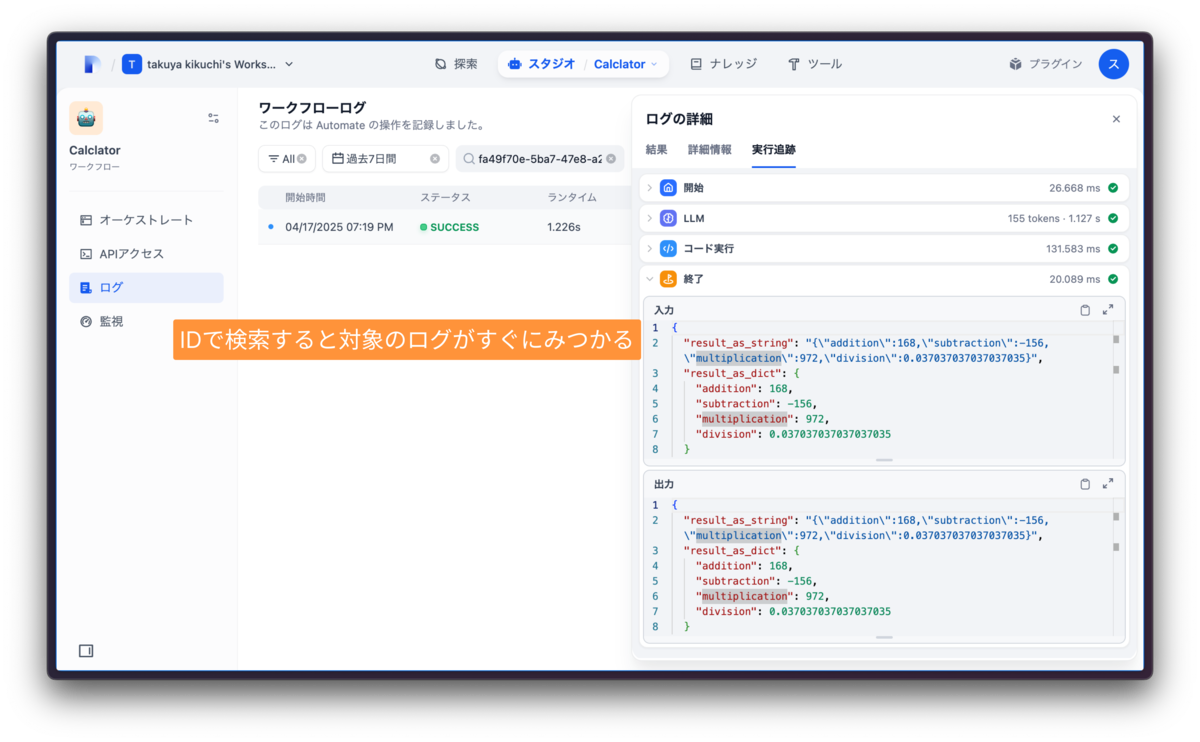Click the SUCCESS status cell

(x=449, y=227)
